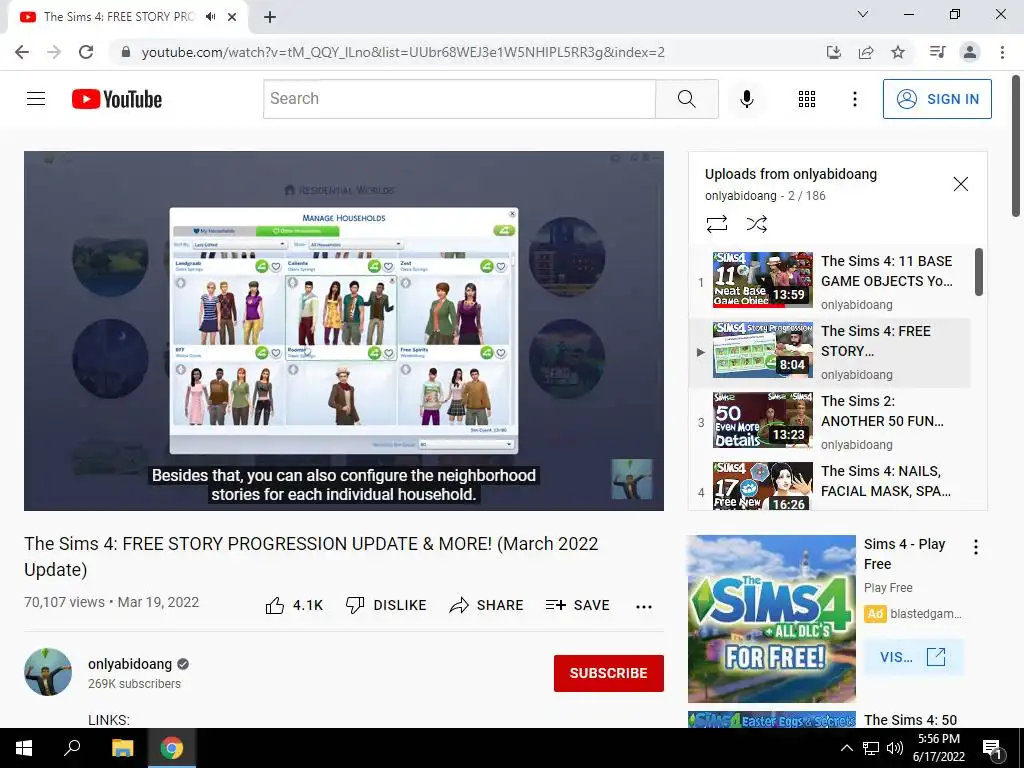Start voice search with the microphone
Screen dimensions: 1024x768
(746, 99)
